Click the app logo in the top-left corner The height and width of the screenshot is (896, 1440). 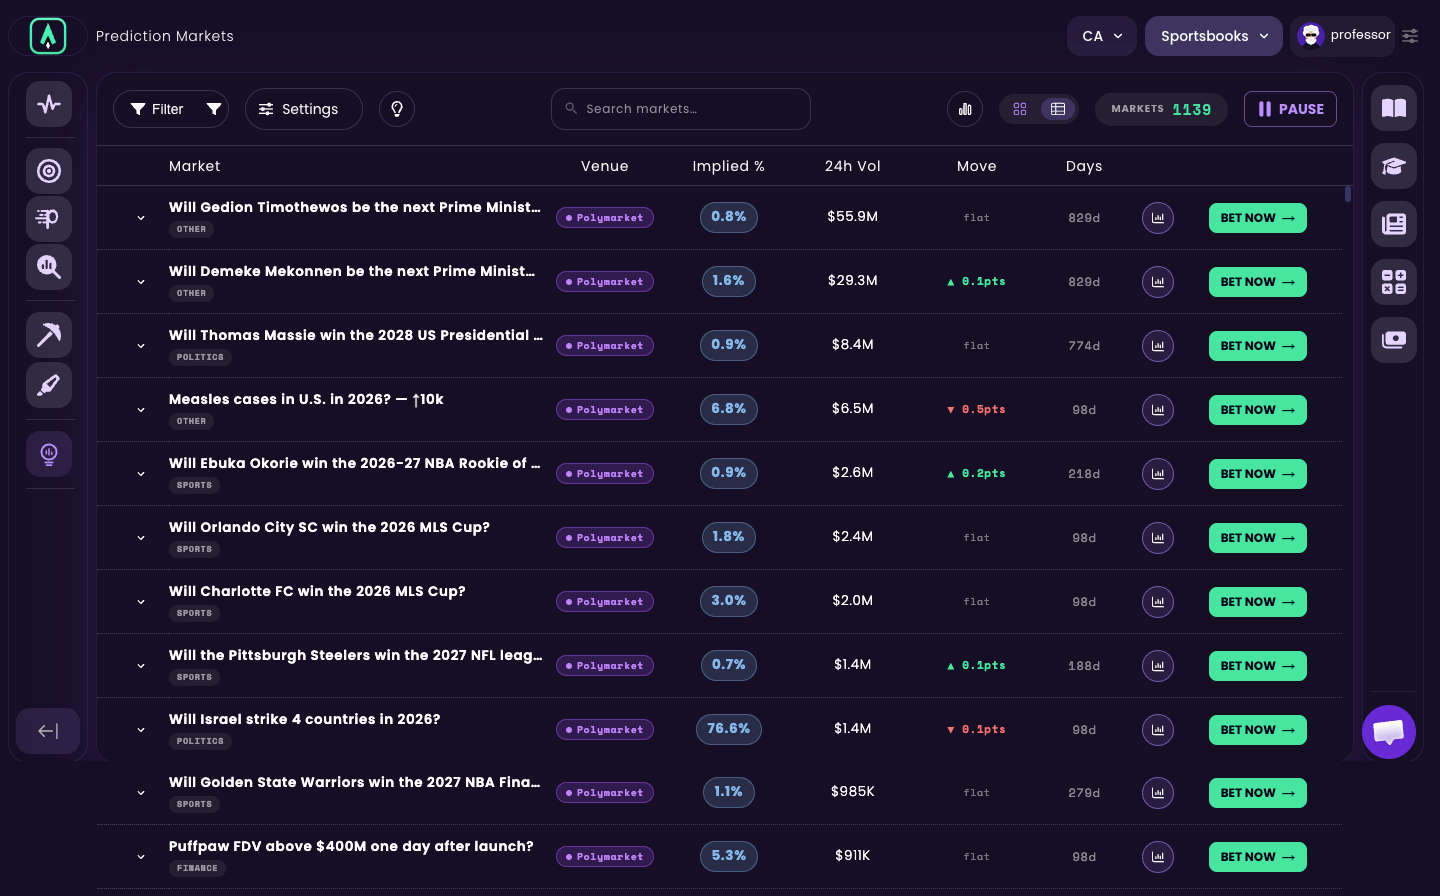pyautogui.click(x=48, y=36)
